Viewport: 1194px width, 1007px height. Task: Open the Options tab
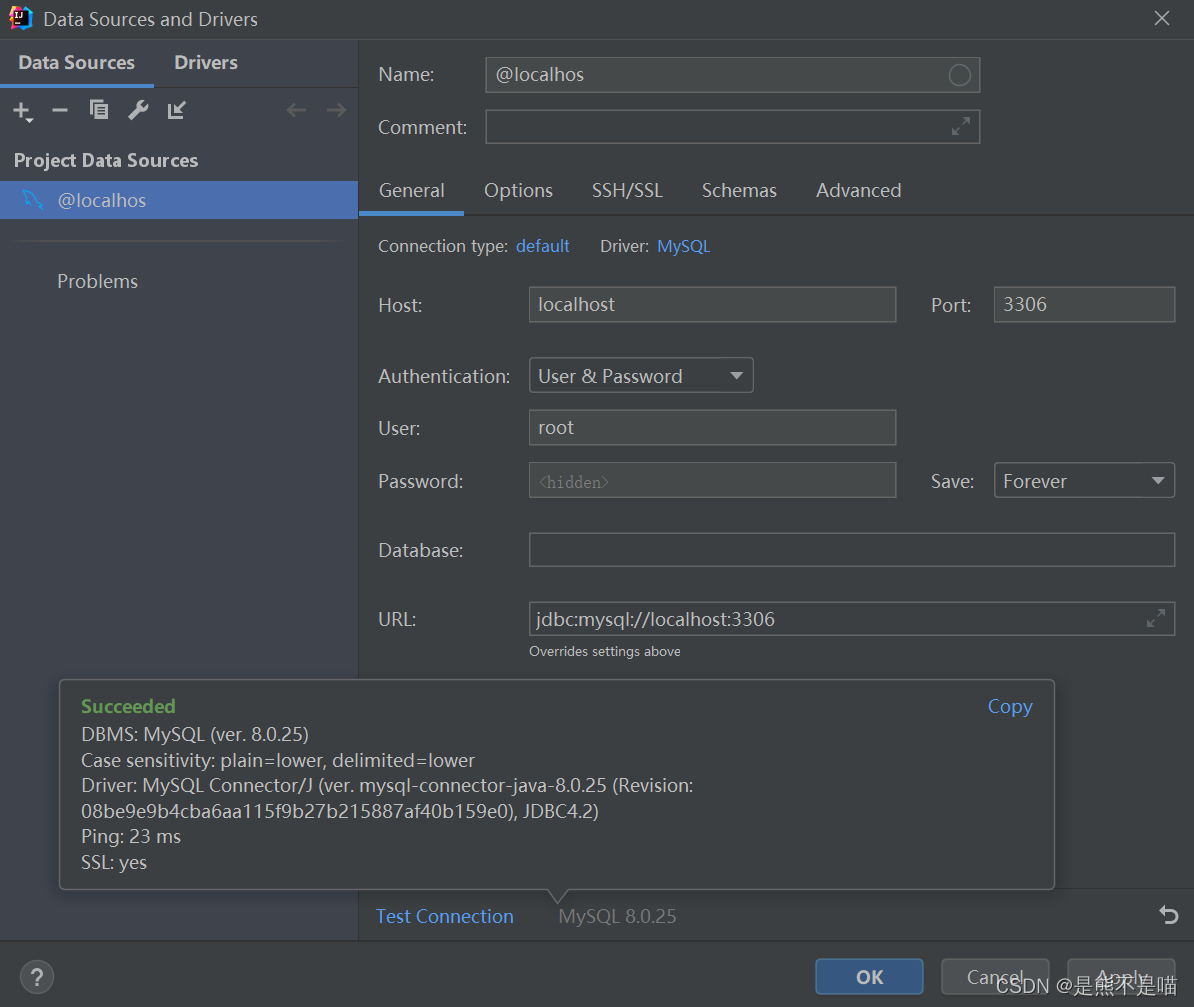click(x=518, y=190)
